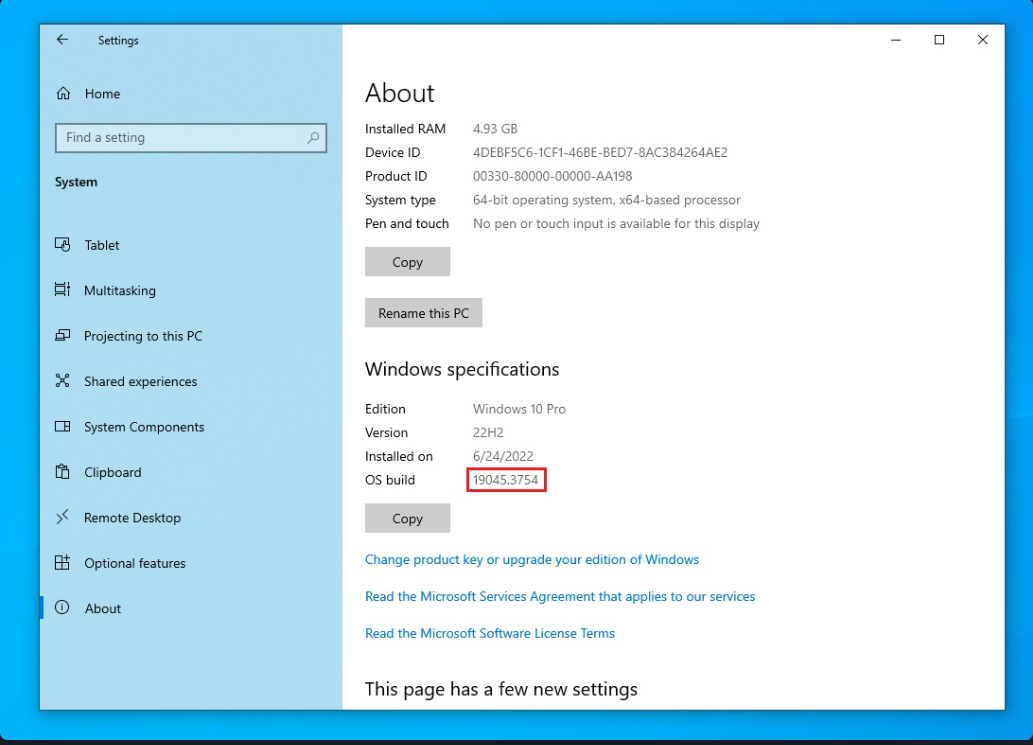Click the Projecting to this PC icon
This screenshot has height=745, width=1033.
63,335
